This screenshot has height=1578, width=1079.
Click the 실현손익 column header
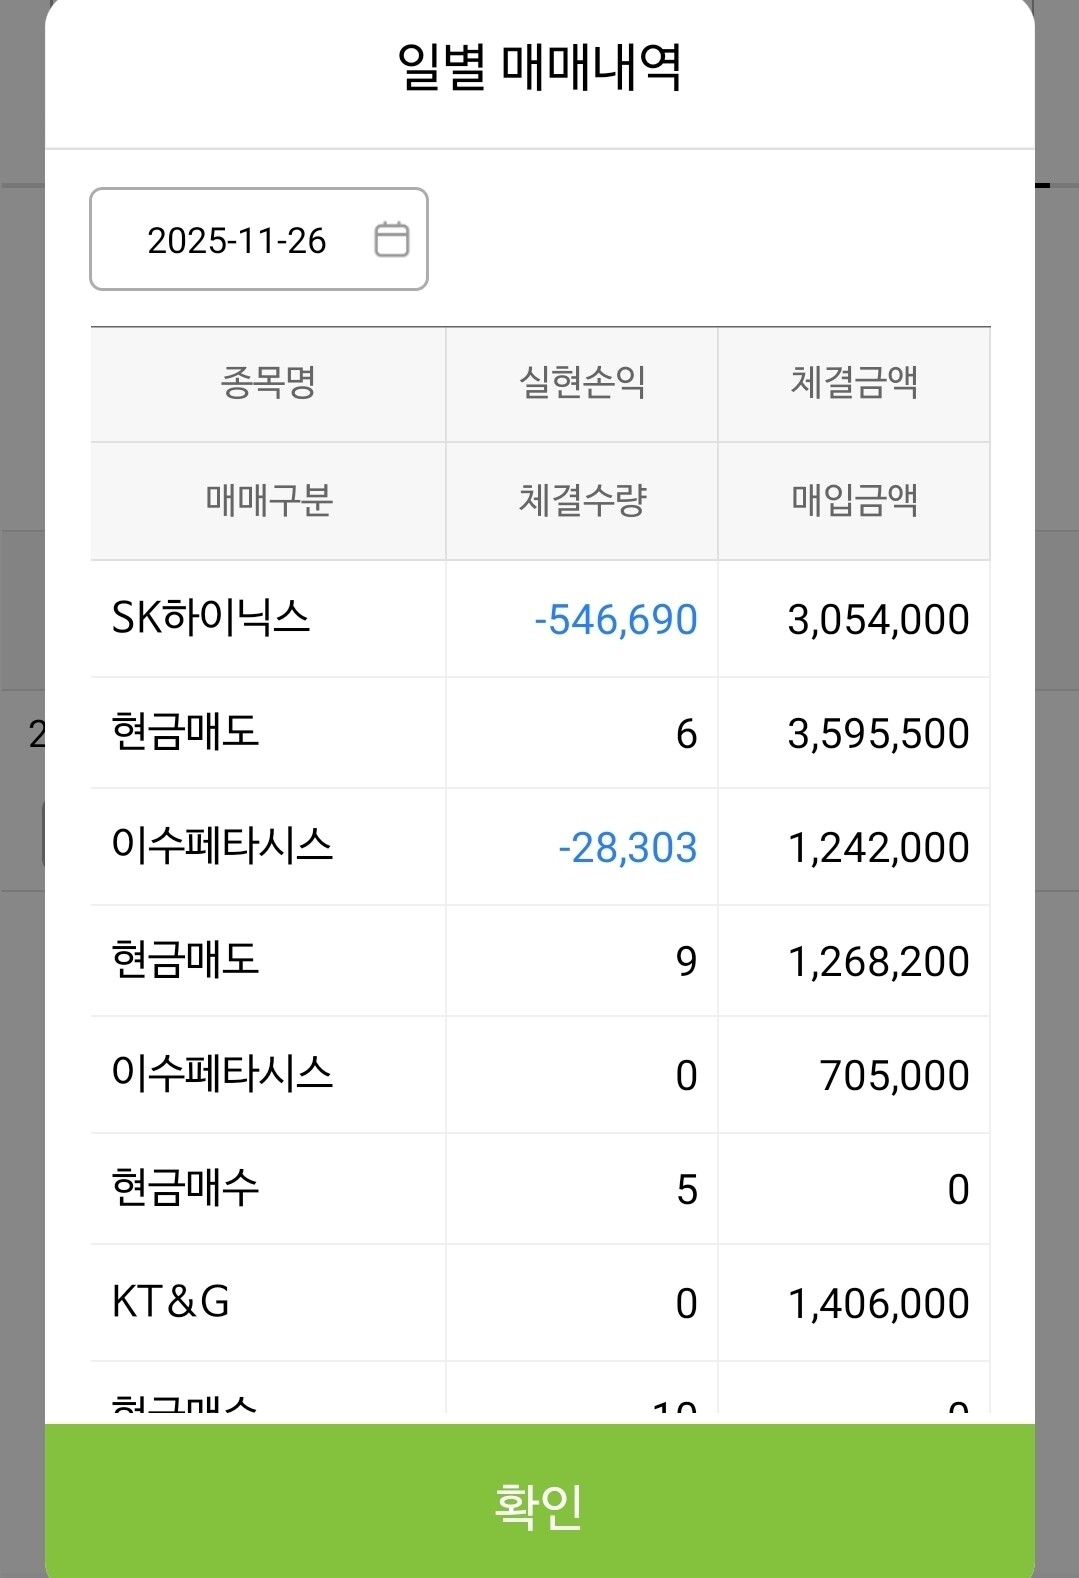pyautogui.click(x=582, y=383)
